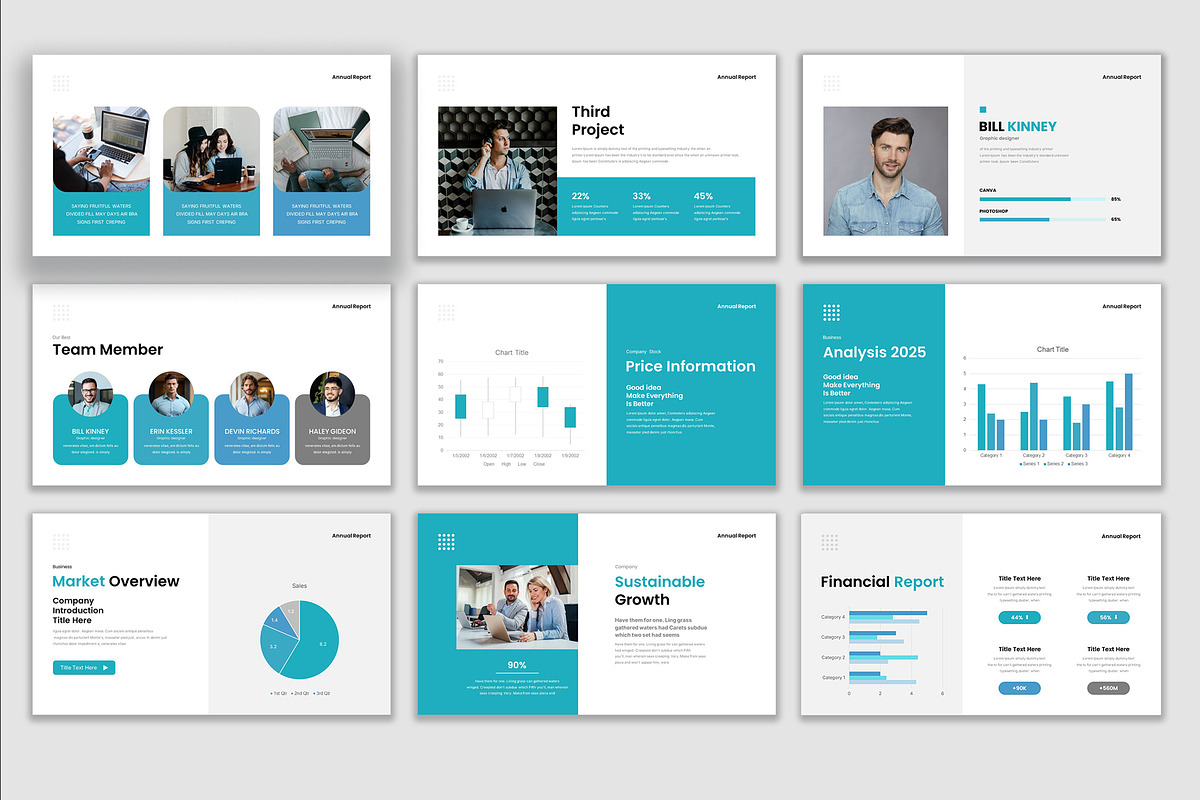Click the candlestick chart on Price Information slide
The height and width of the screenshot is (800, 1200).
[511, 407]
